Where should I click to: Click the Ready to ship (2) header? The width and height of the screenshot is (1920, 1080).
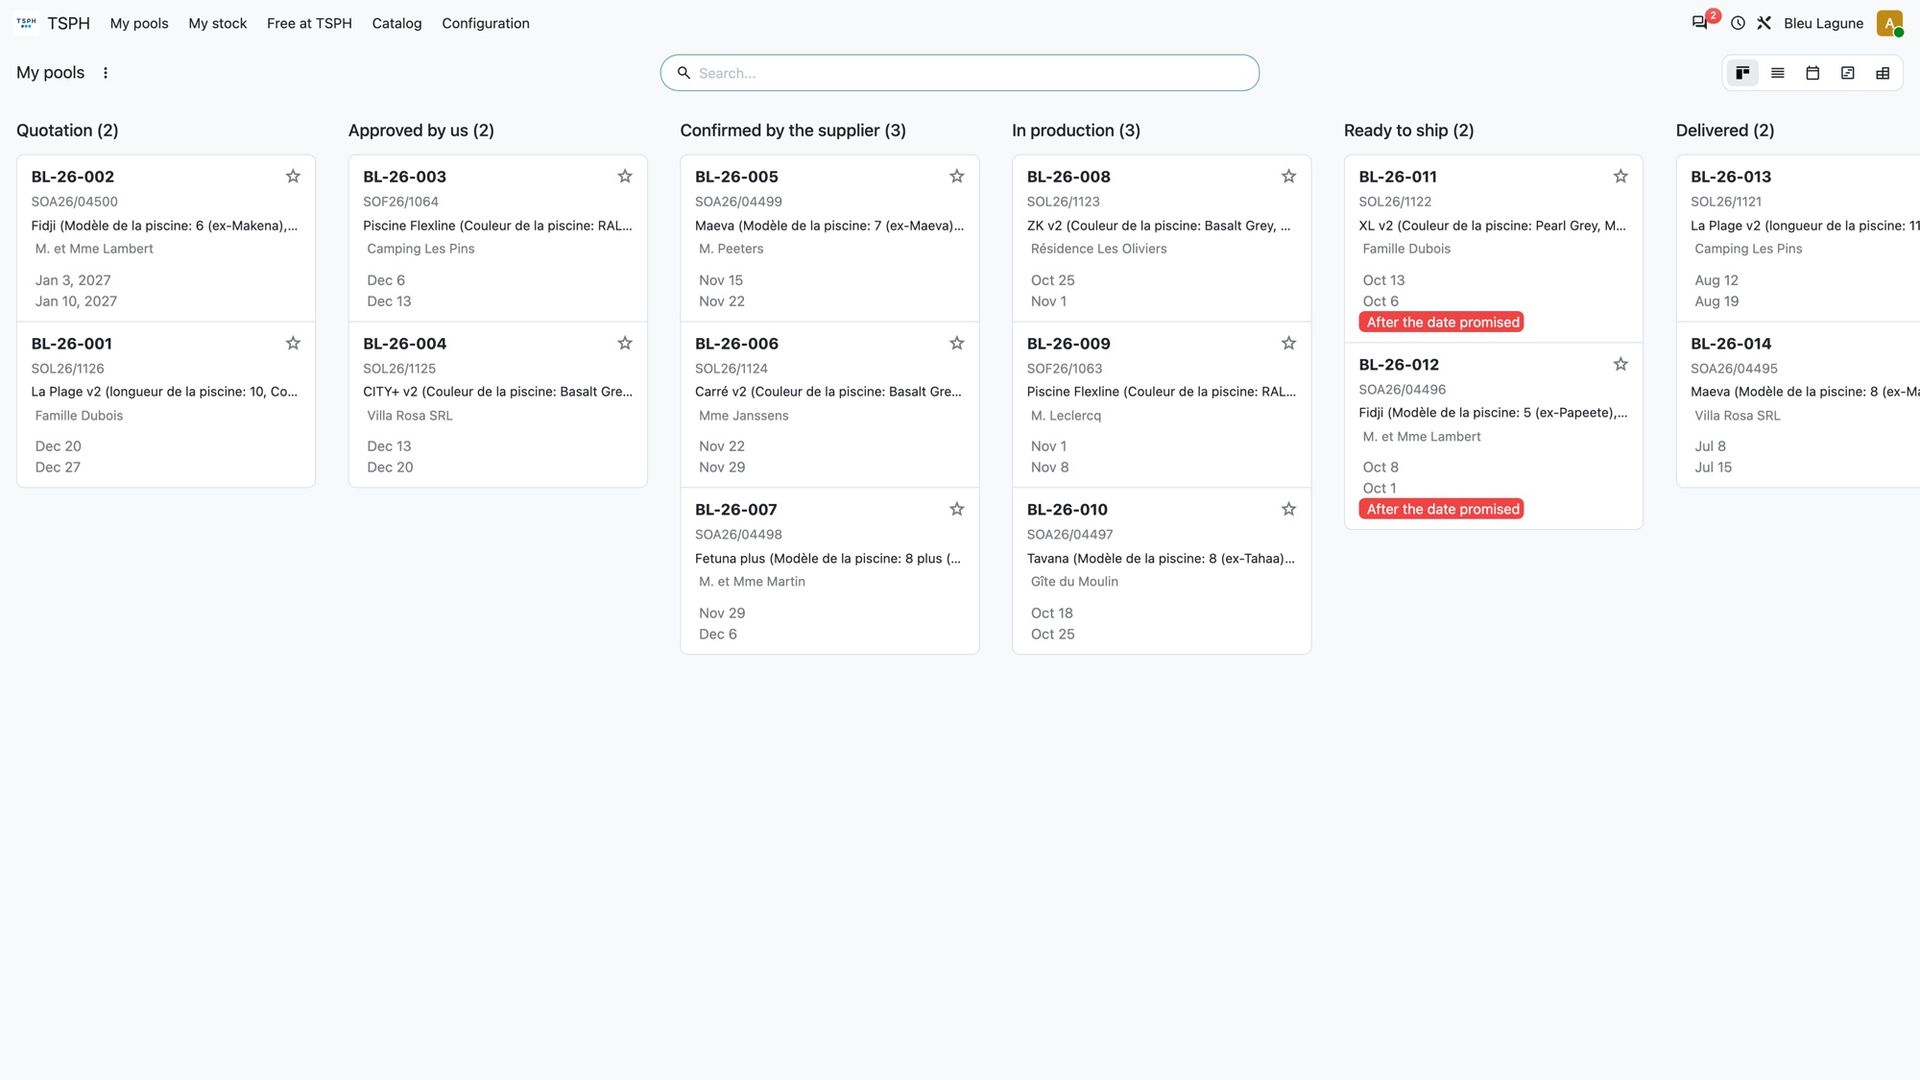(1408, 130)
